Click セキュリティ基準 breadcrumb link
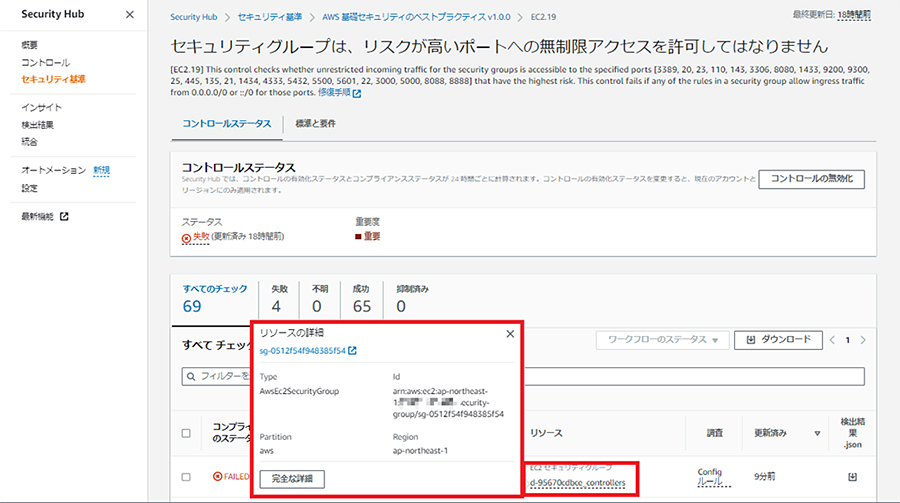Viewport: 900px width, 503px height. (270, 17)
